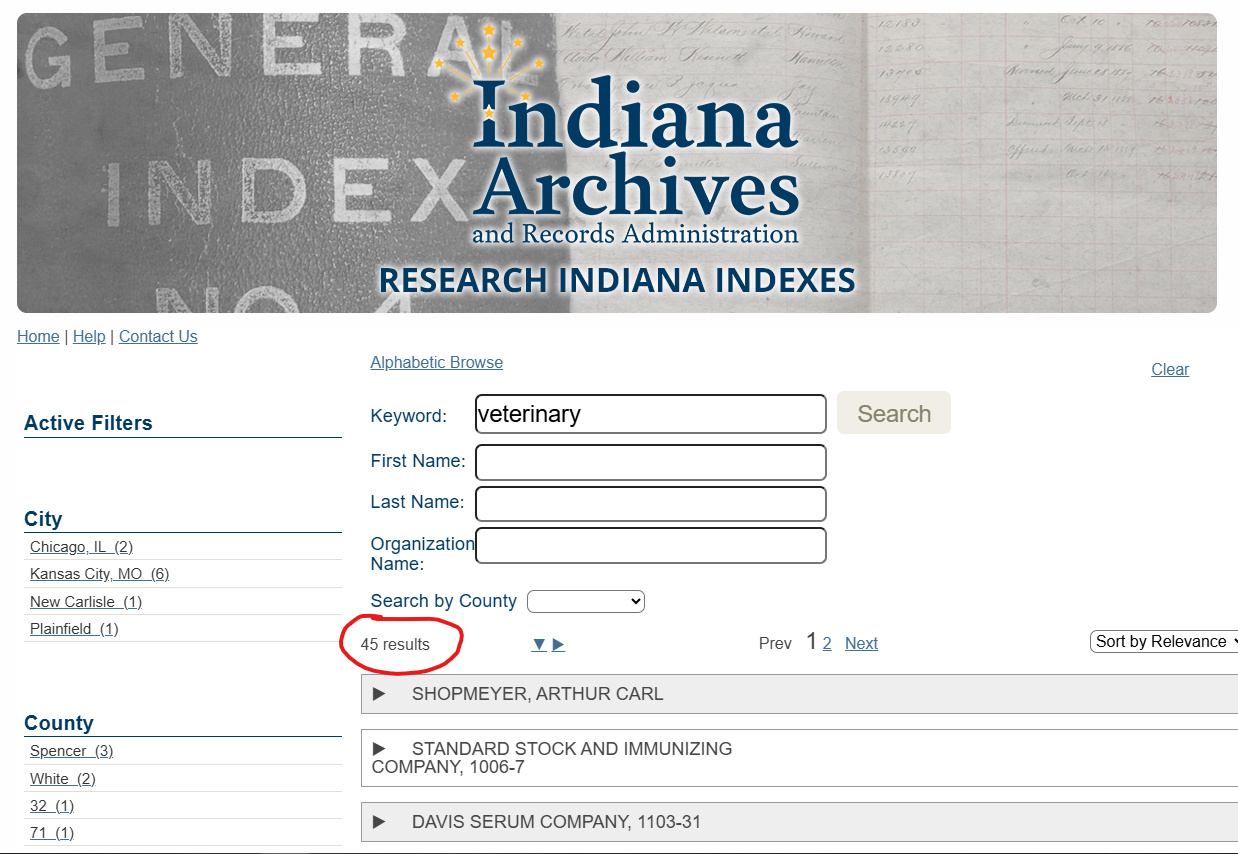This screenshot has height=854, width=1238.
Task: Open the Contact Us link
Action: (158, 337)
